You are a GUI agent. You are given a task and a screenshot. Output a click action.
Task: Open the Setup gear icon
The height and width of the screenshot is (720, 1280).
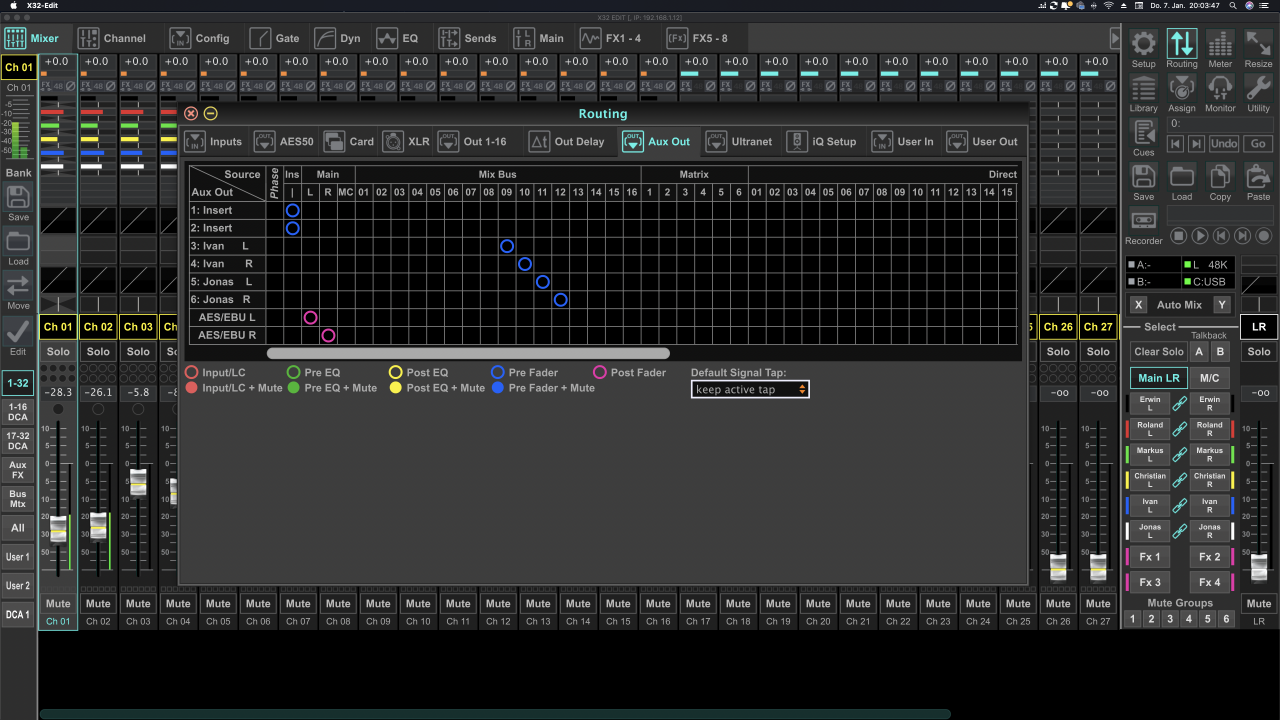point(1143,43)
